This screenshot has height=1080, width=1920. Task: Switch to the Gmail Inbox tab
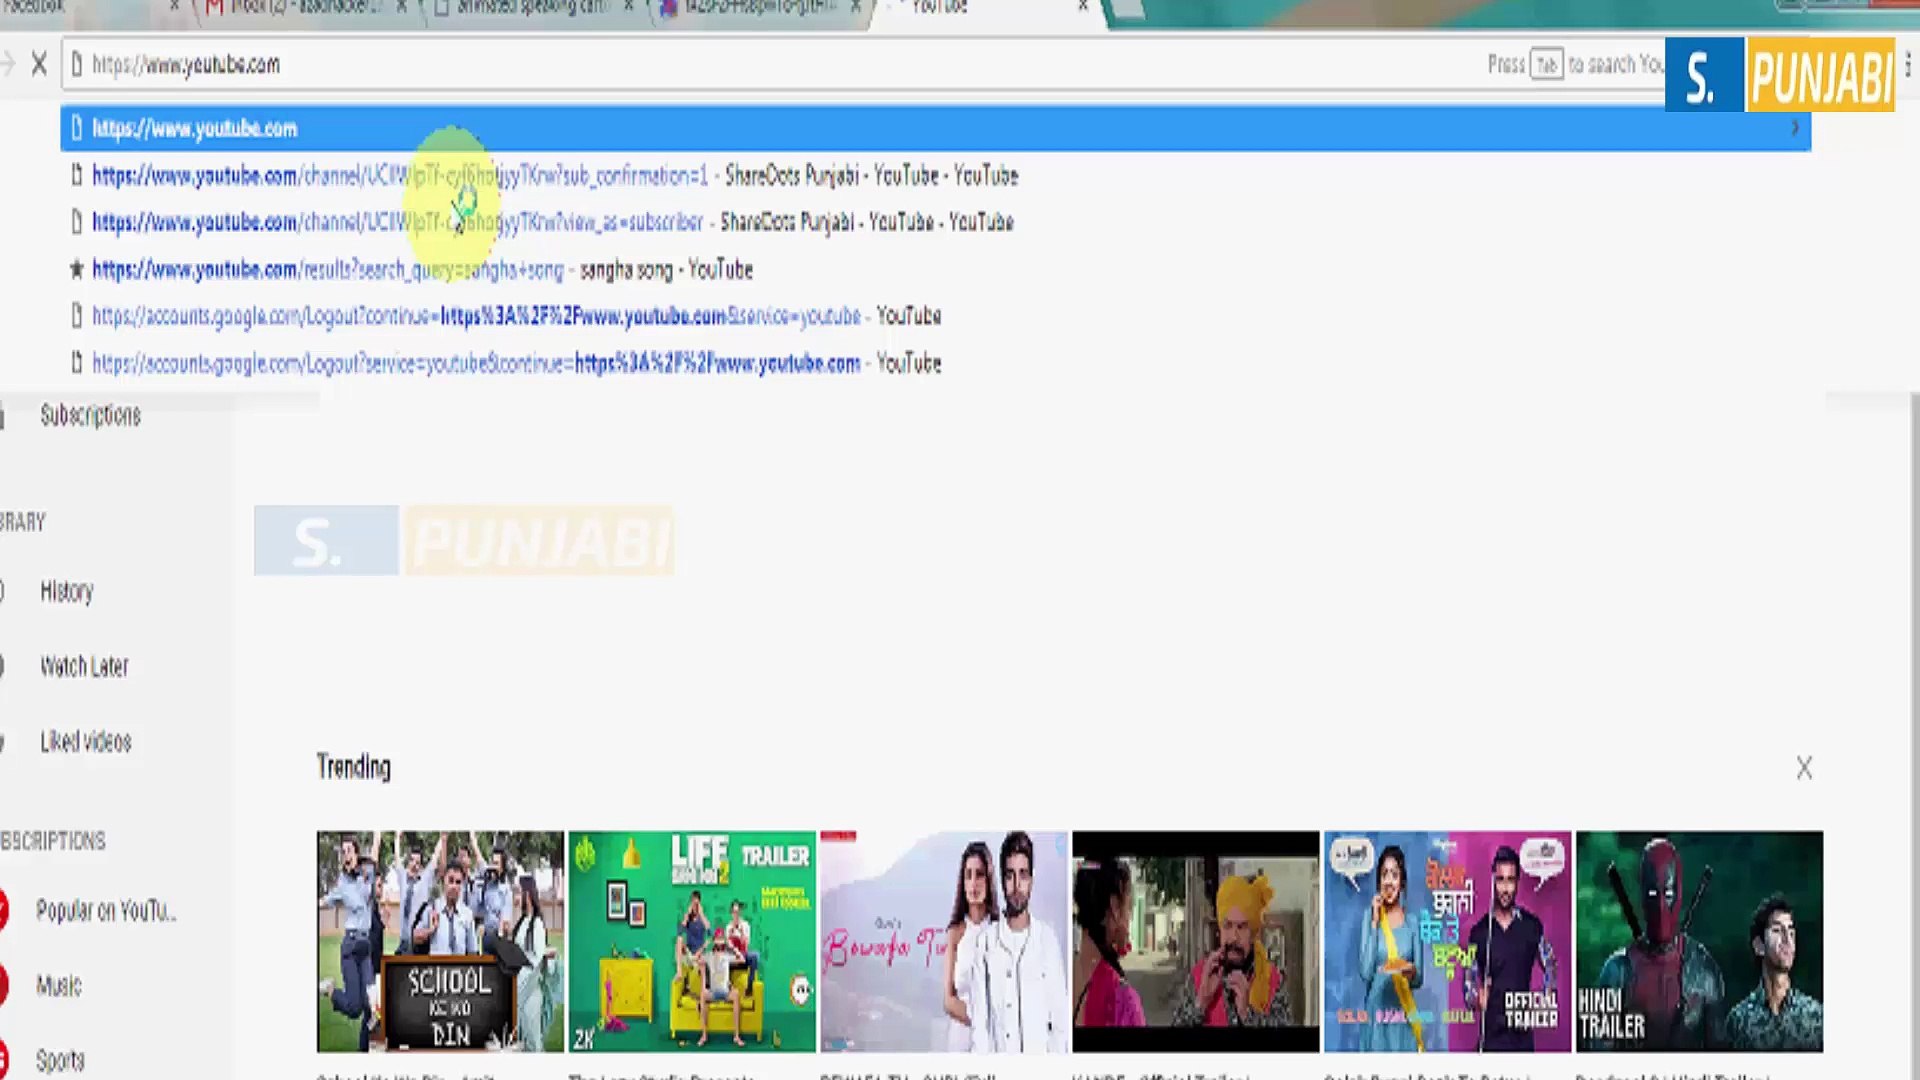[300, 8]
